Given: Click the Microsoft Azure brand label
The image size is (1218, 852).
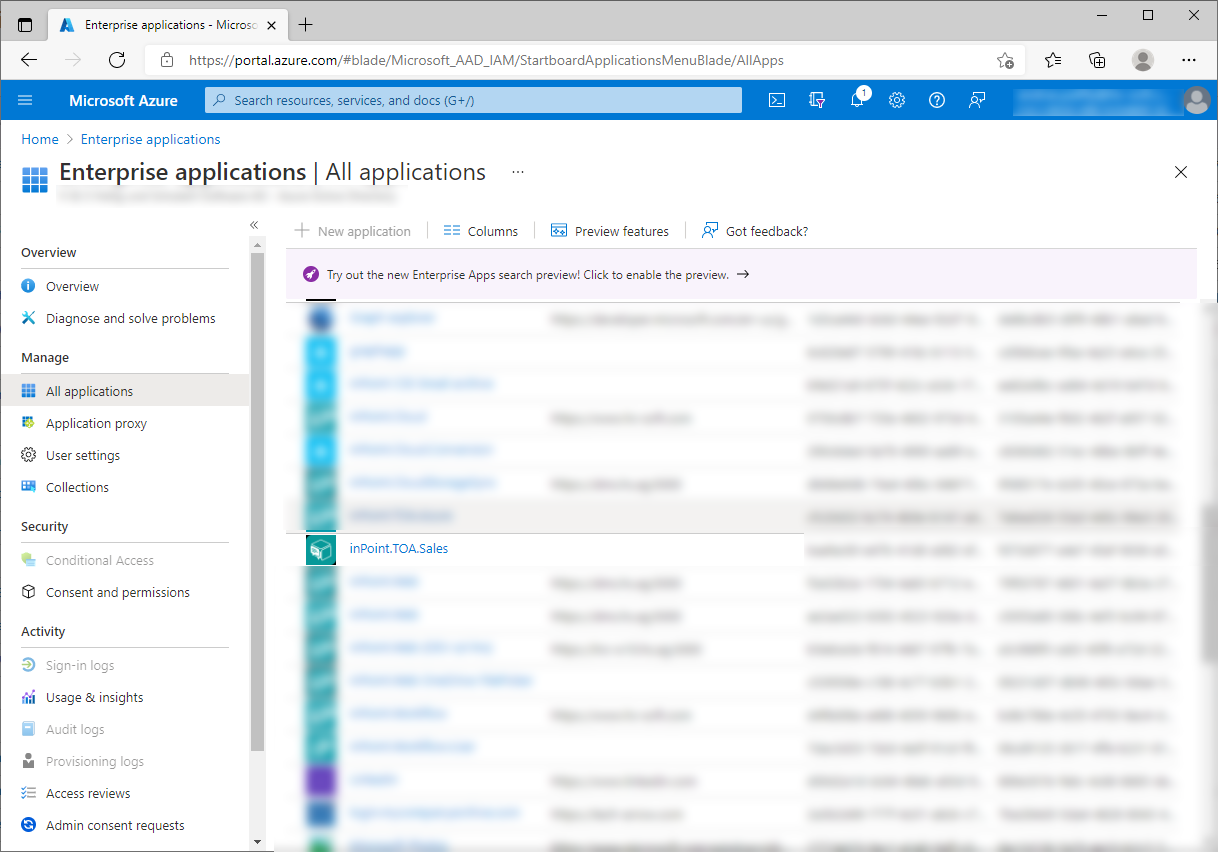Looking at the screenshot, I should pyautogui.click(x=123, y=100).
